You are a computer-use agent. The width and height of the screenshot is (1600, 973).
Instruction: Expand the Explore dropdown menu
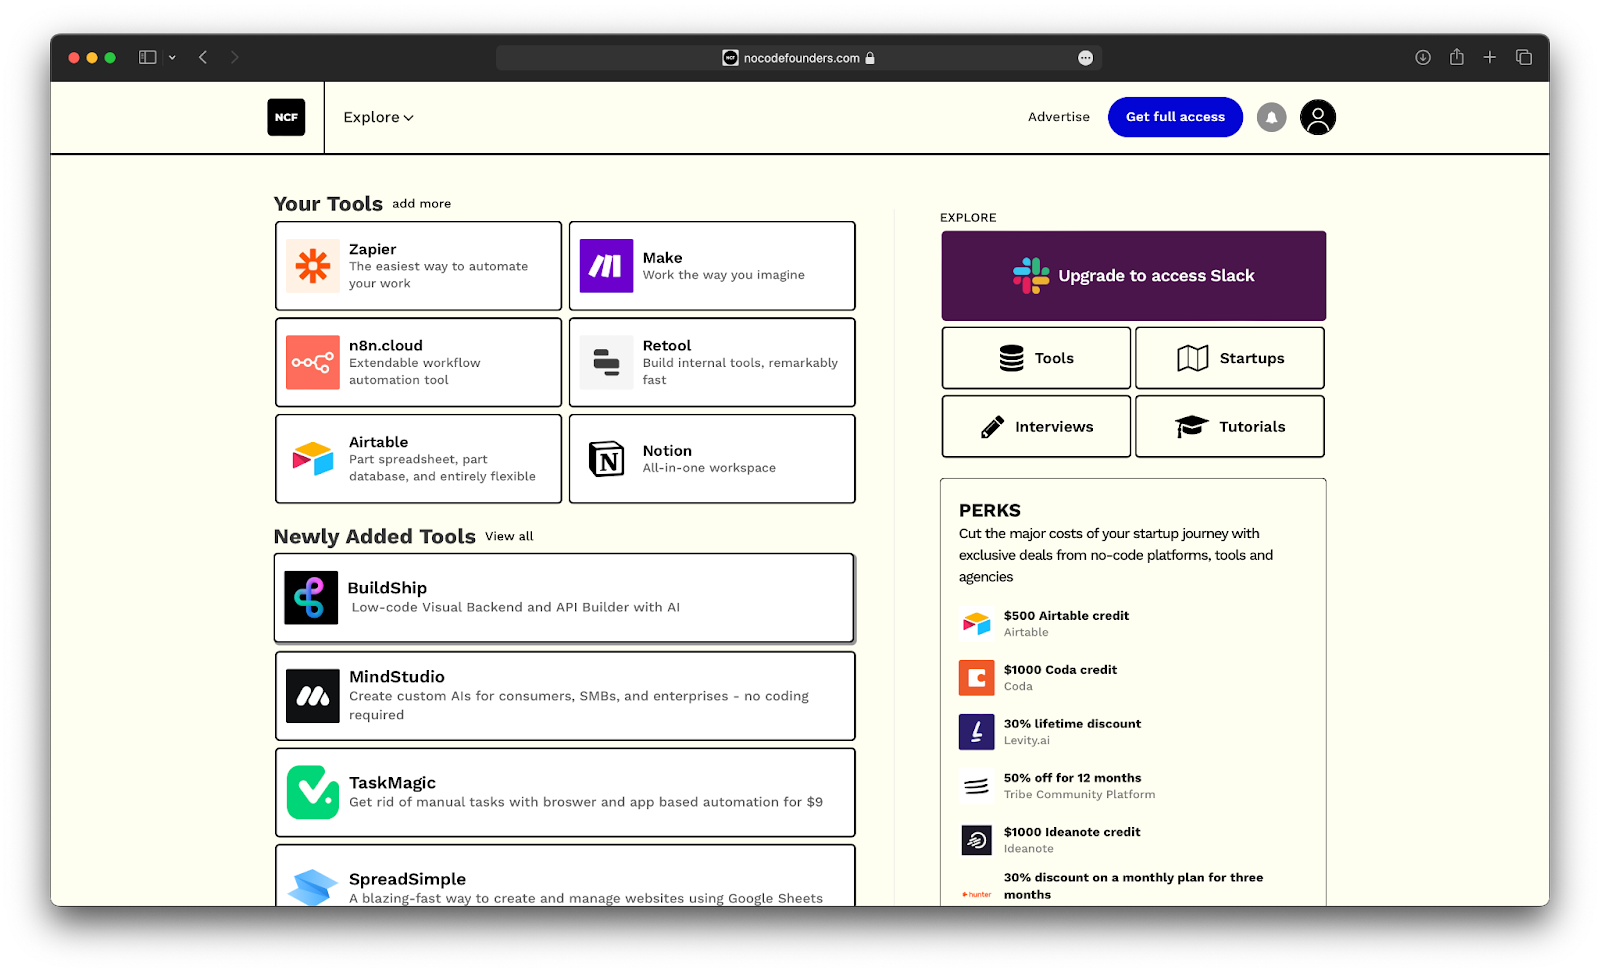coord(378,117)
